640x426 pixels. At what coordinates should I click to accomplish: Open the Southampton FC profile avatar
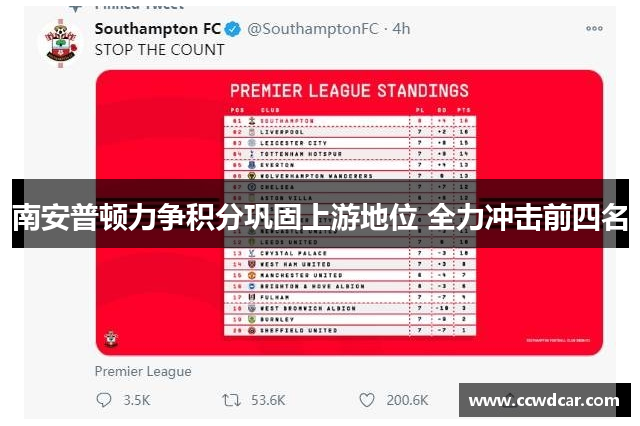[x=60, y=43]
